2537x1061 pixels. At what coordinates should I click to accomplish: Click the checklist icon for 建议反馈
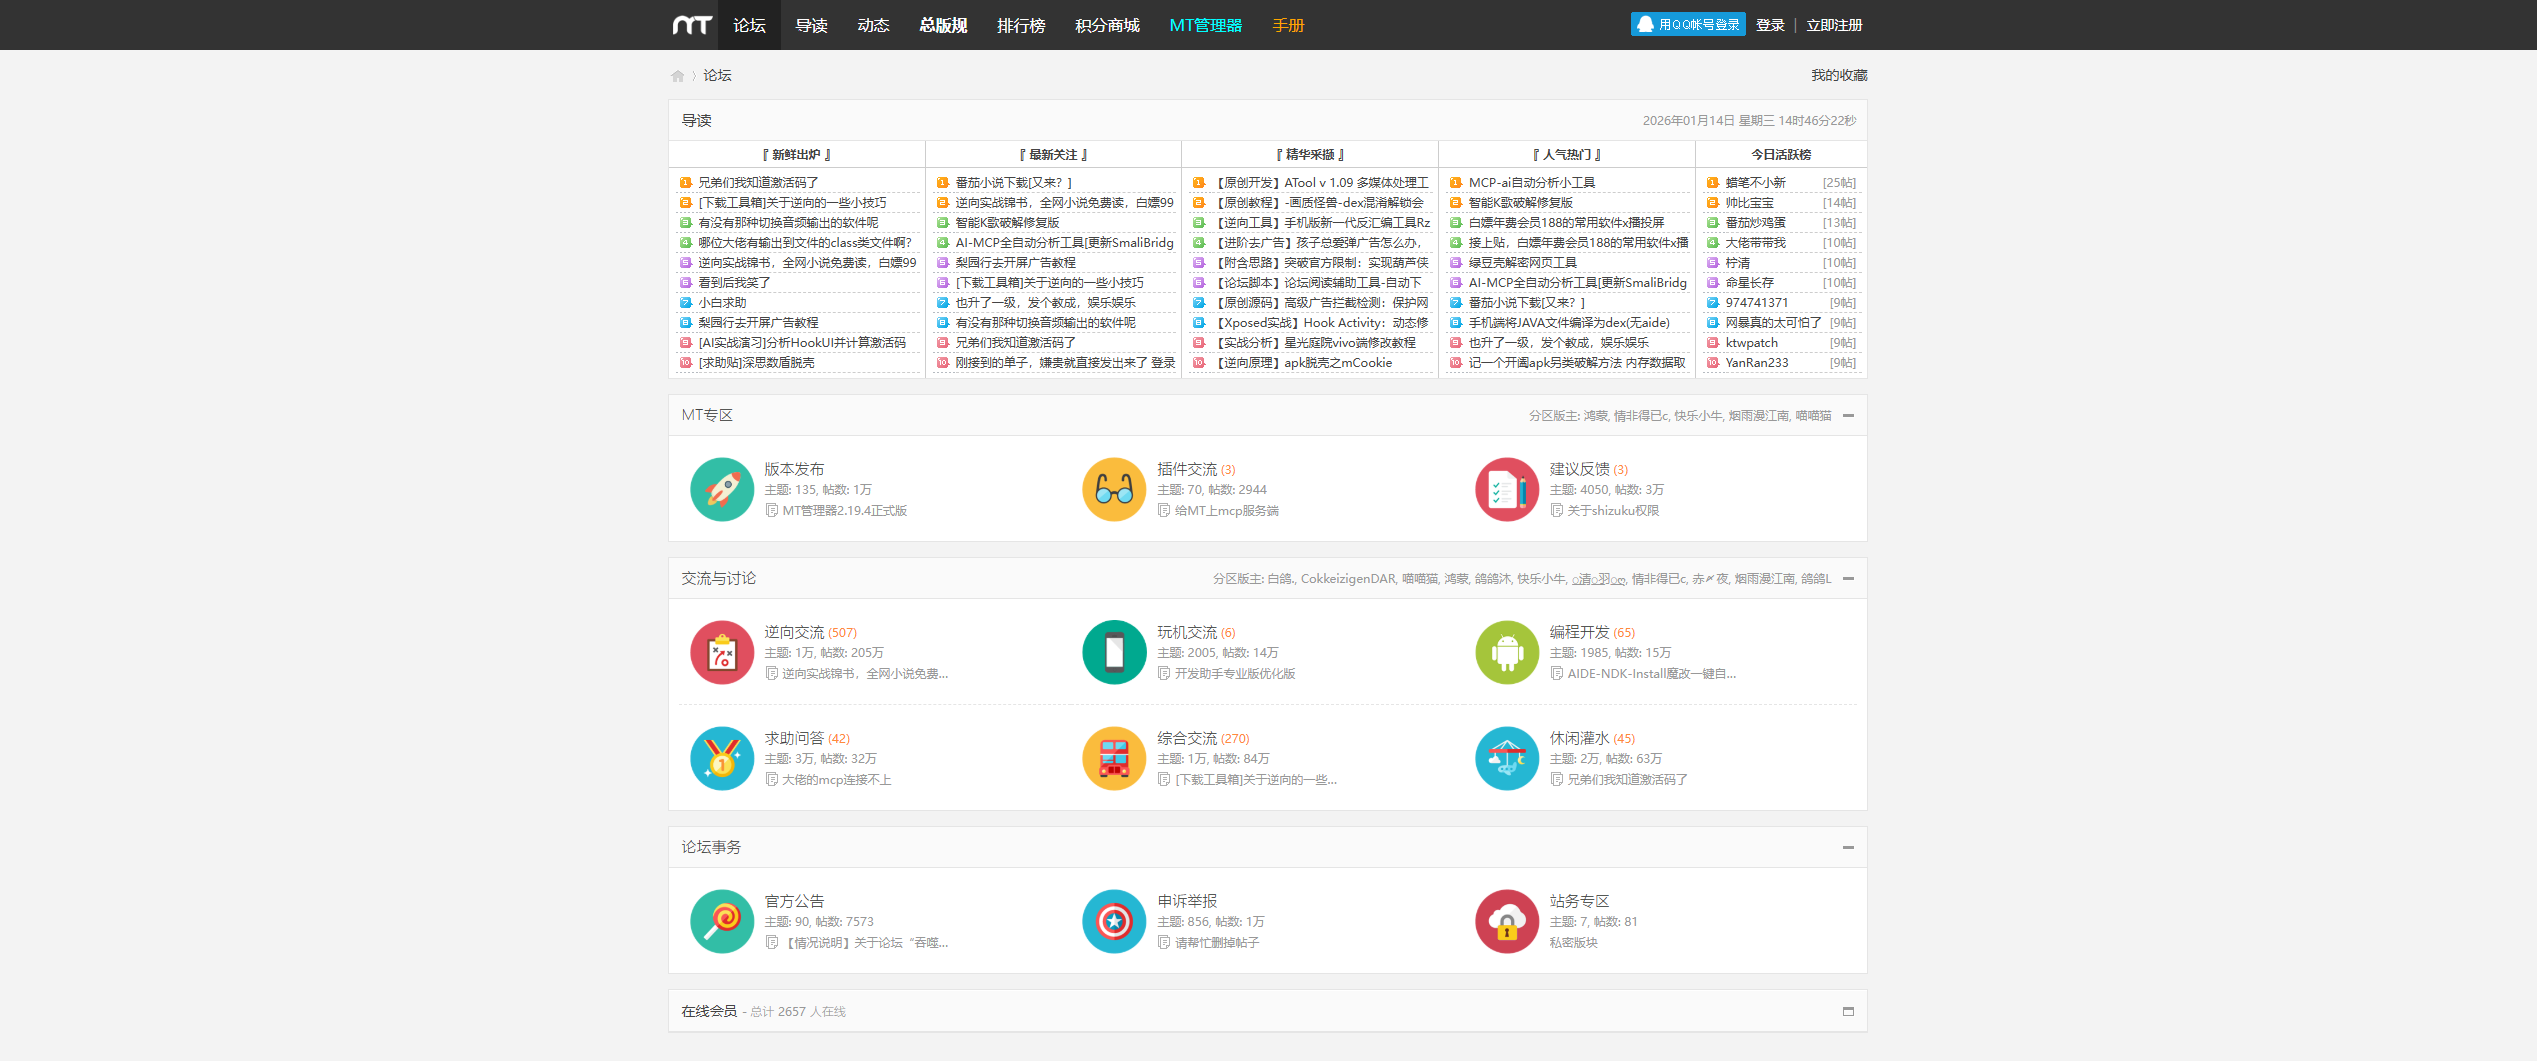click(1506, 489)
